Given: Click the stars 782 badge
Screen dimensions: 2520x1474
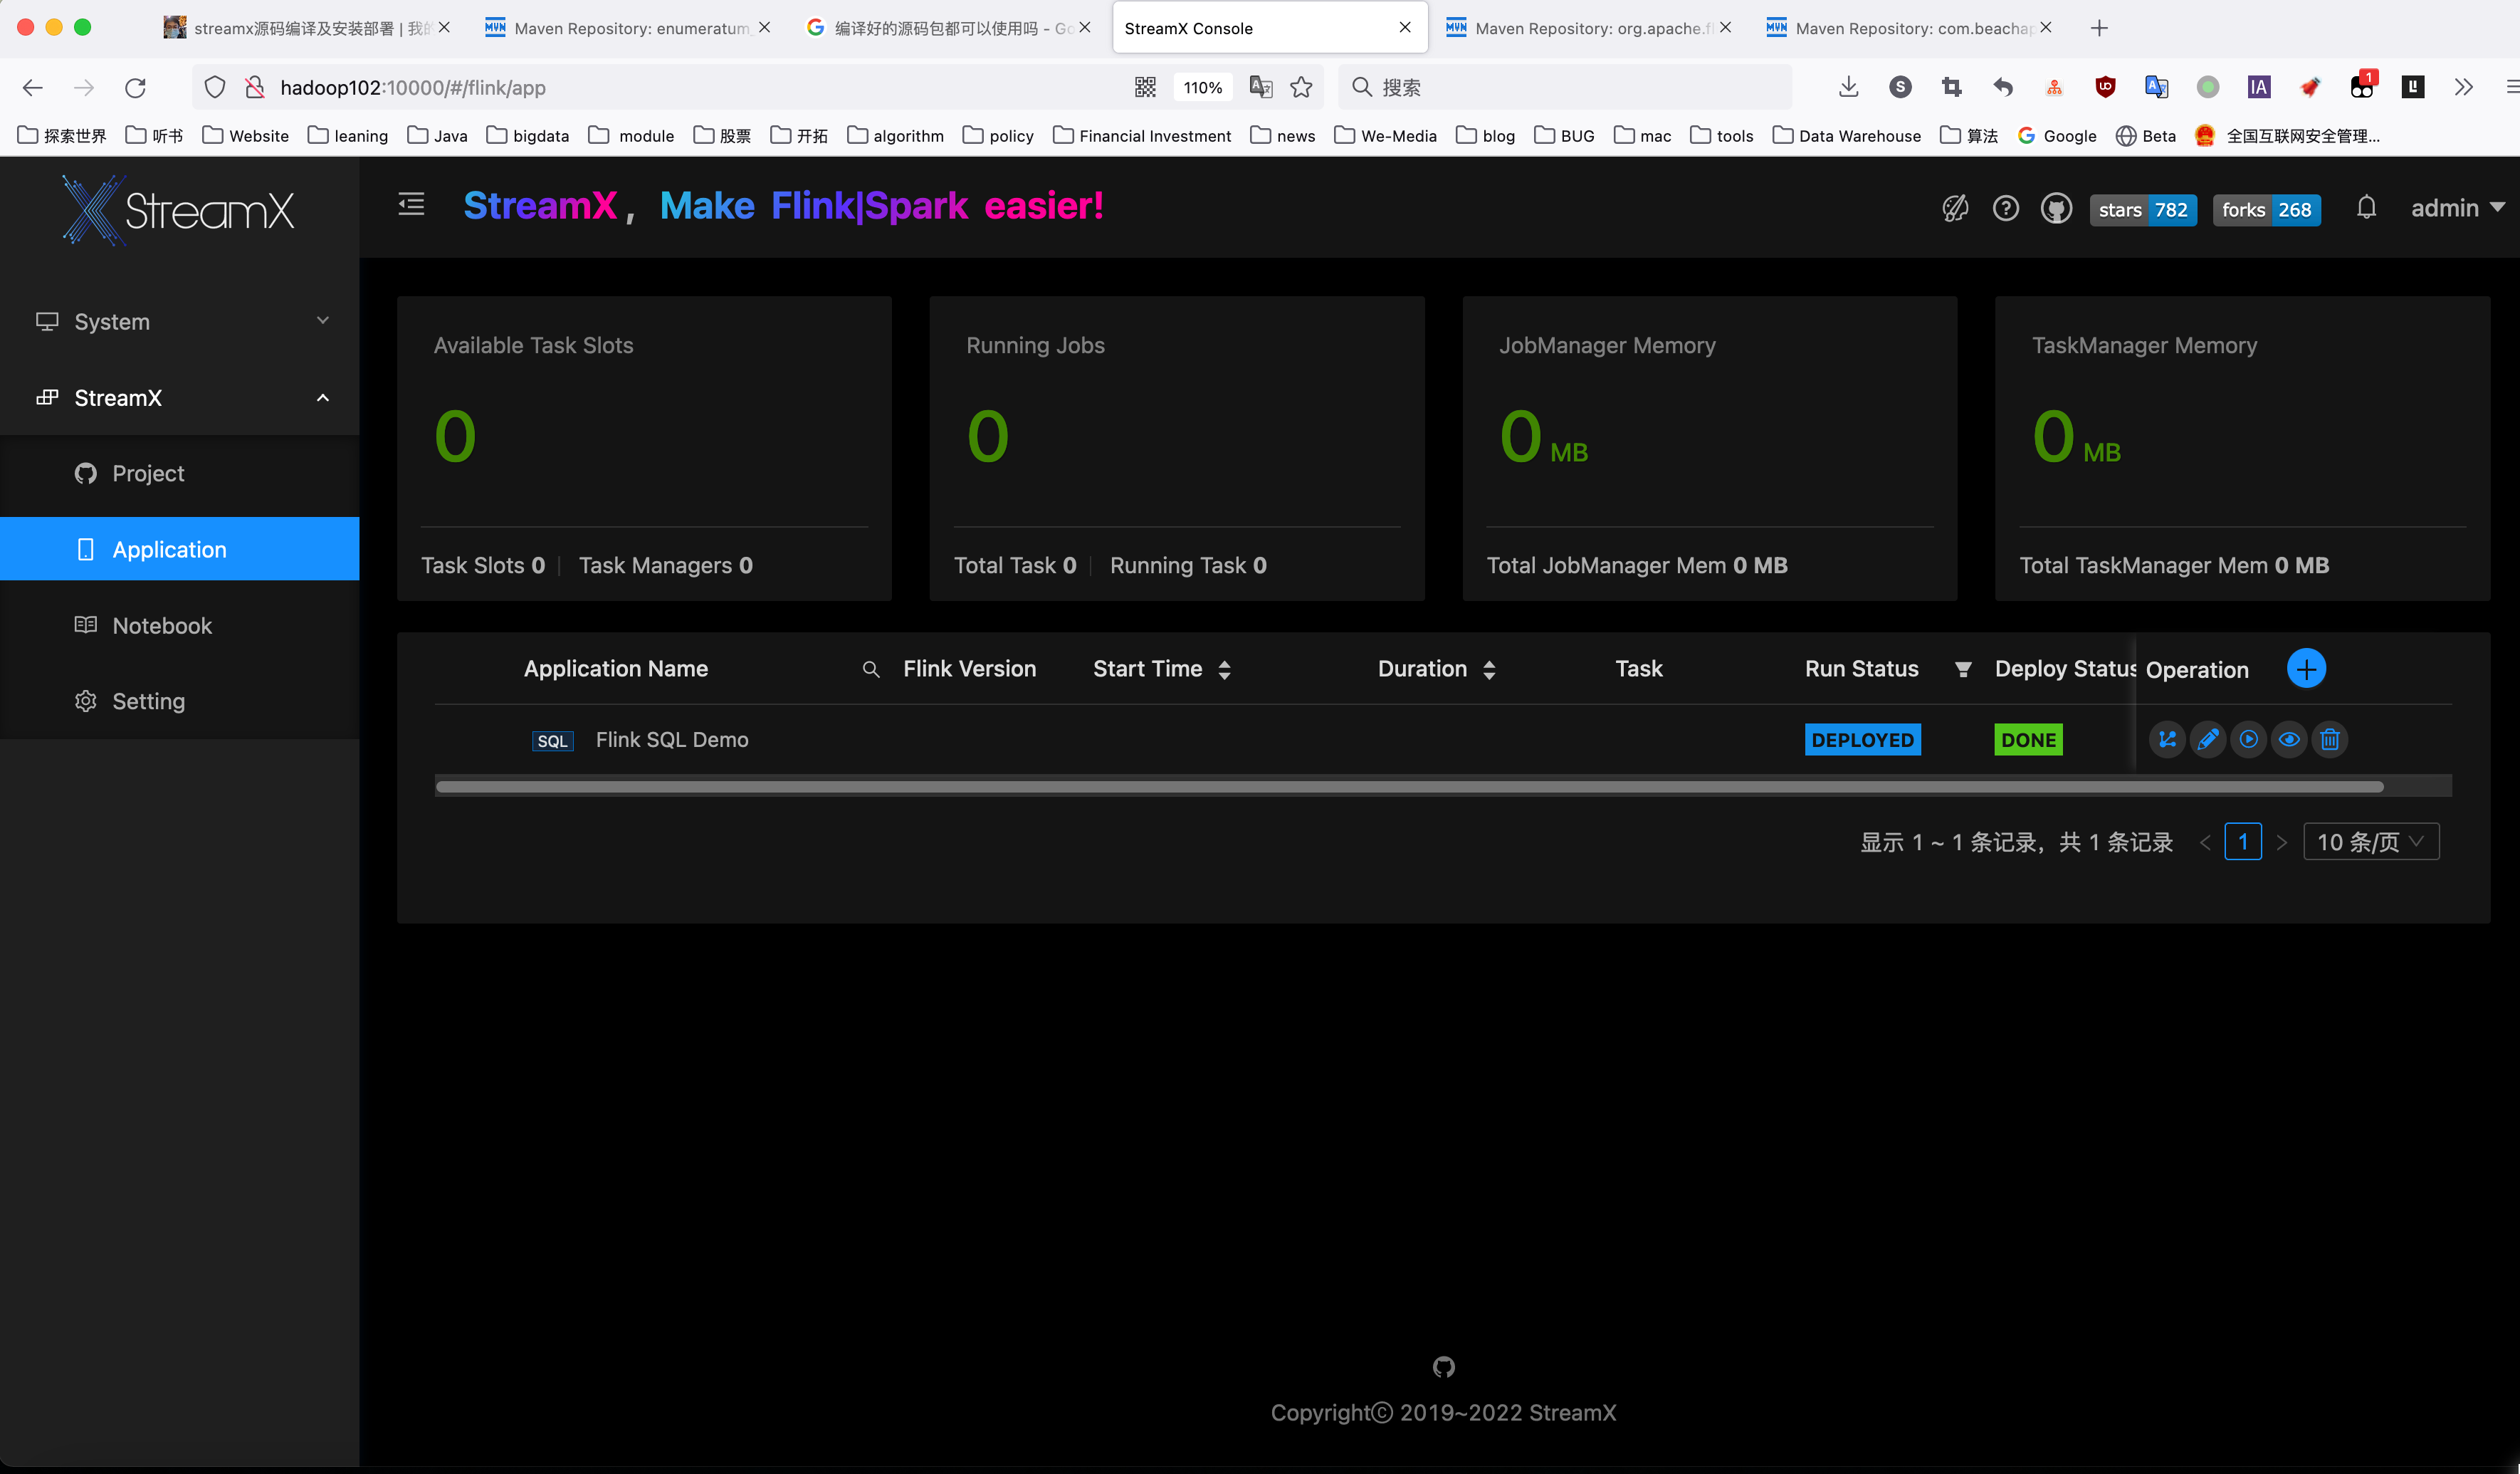Looking at the screenshot, I should 2143,210.
